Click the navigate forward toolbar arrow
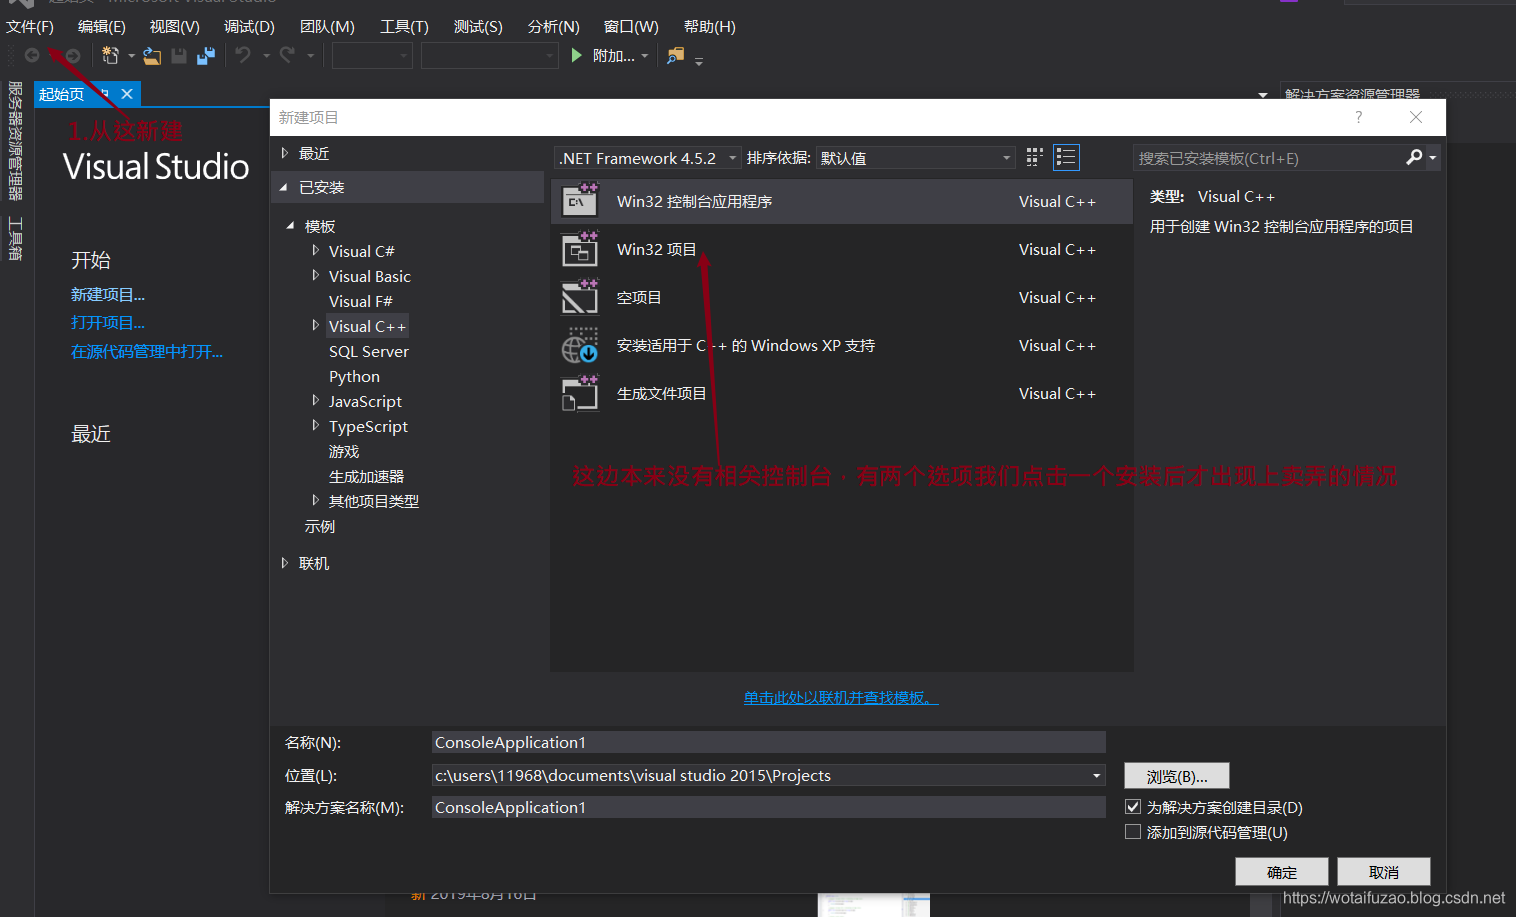 click(72, 56)
